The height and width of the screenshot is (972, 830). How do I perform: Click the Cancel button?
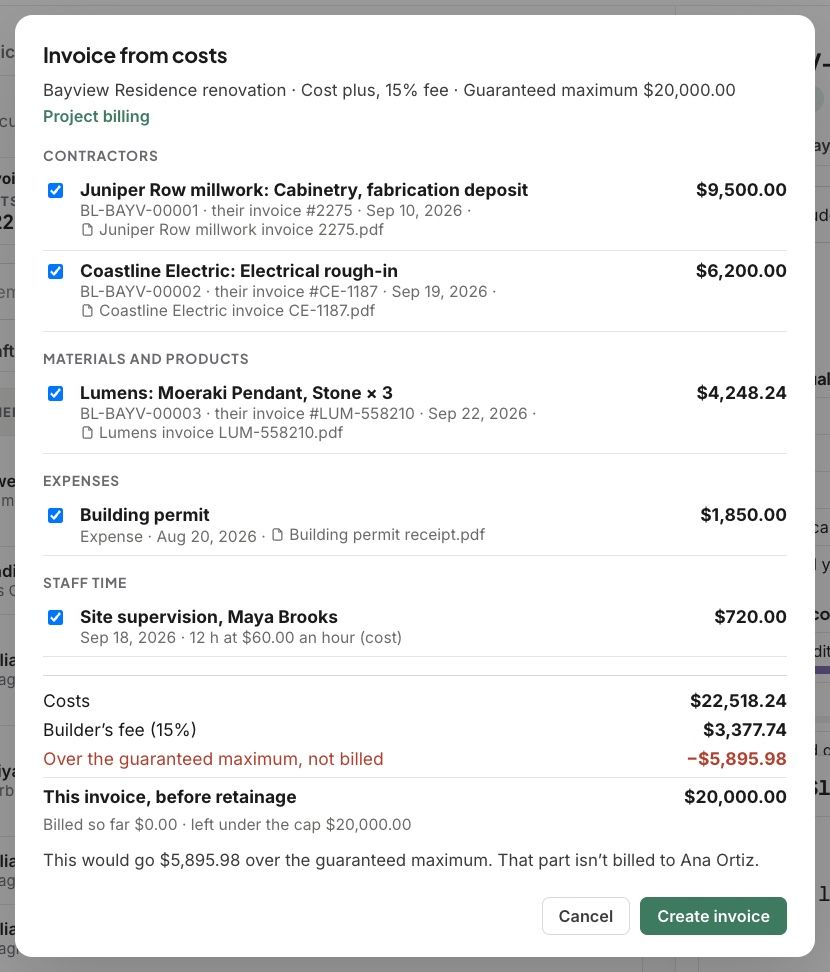tap(585, 916)
